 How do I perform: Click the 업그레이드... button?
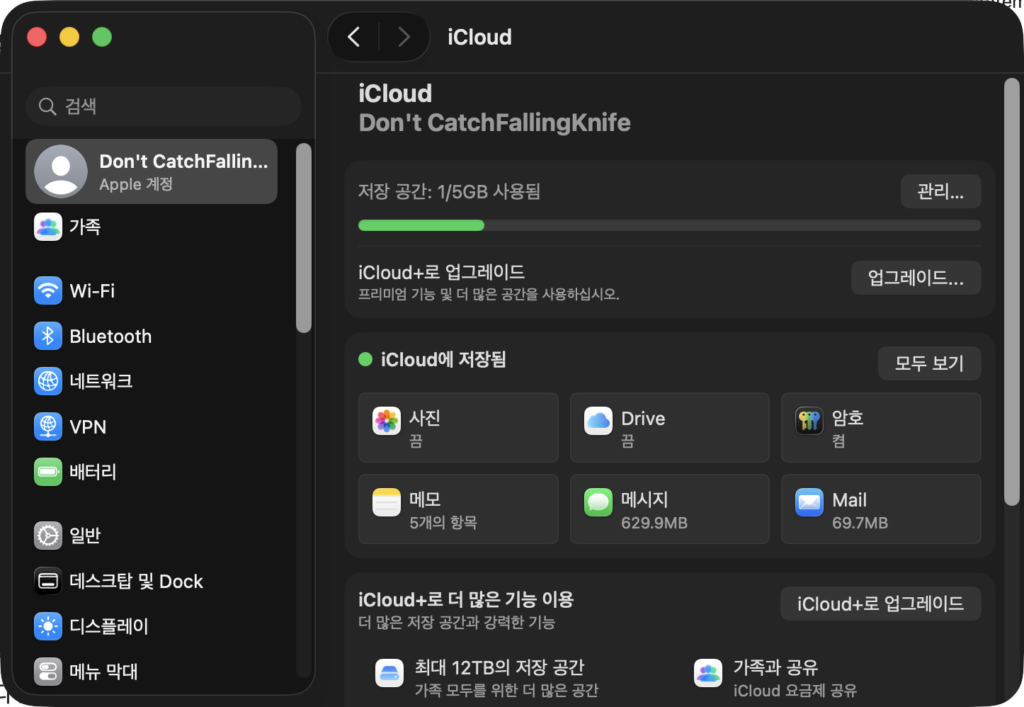click(916, 277)
